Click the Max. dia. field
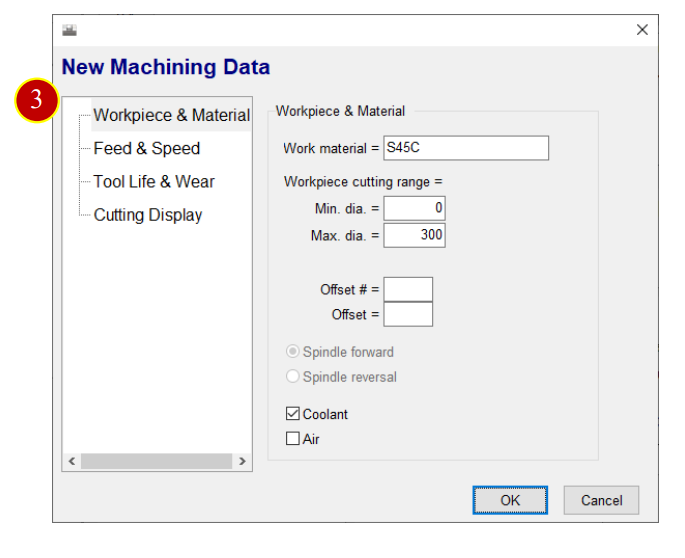Screen dimensions: 685x558 coord(414,236)
